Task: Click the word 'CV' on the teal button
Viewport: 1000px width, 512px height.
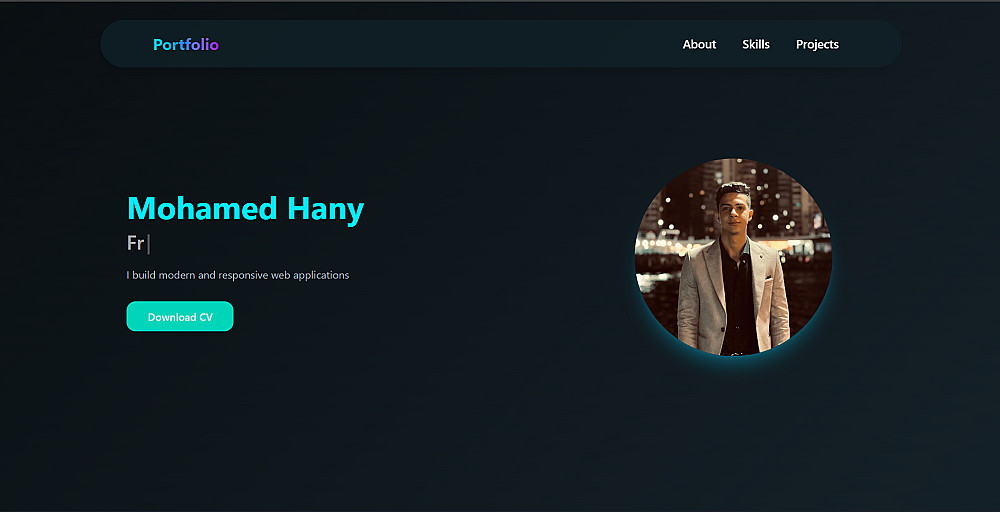Action: (205, 317)
